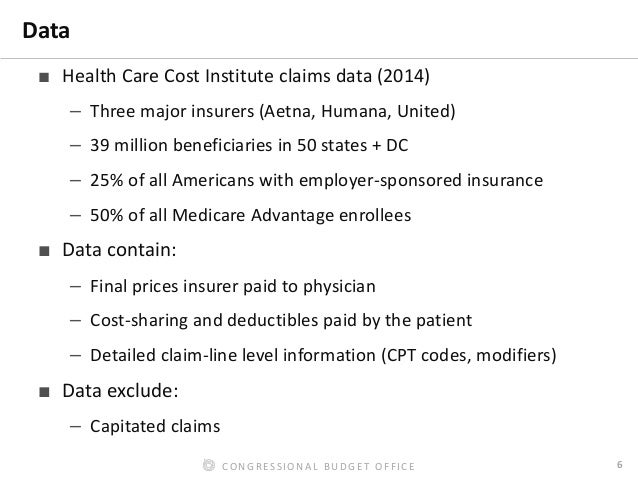This screenshot has height=479, width=638.
Task: Click the dash before 'Capitated claims'
Action: [x=75, y=427]
